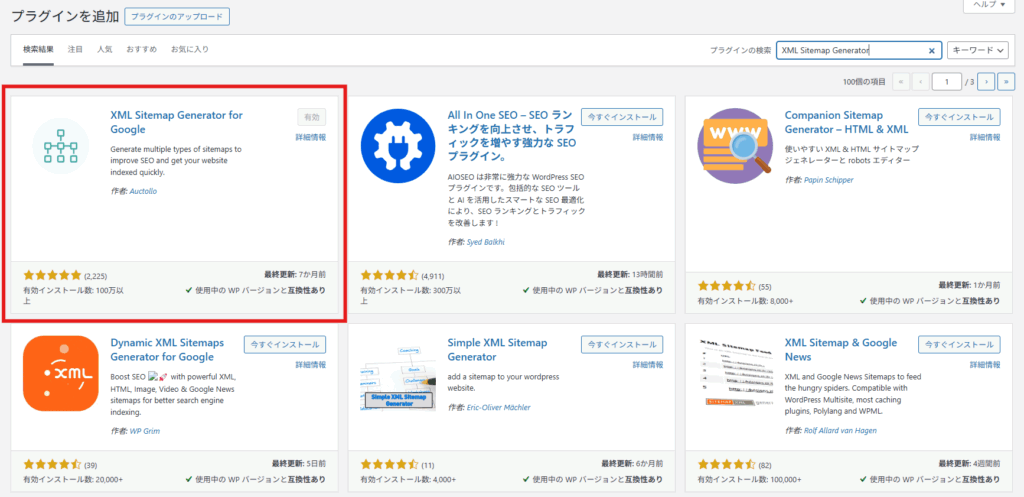This screenshot has width=1024, height=497.
Task: Open author link Eric-Oliver Mächler
Action: 498,408
